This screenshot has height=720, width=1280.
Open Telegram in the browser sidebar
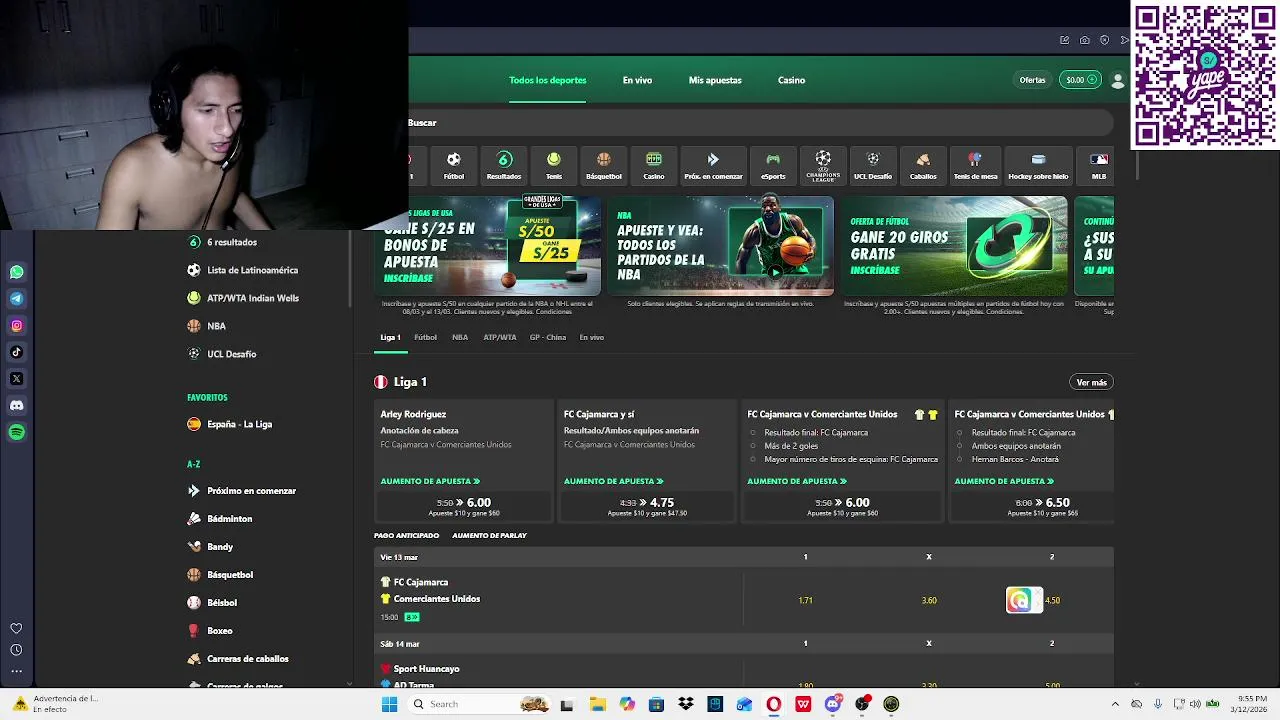click(17, 298)
